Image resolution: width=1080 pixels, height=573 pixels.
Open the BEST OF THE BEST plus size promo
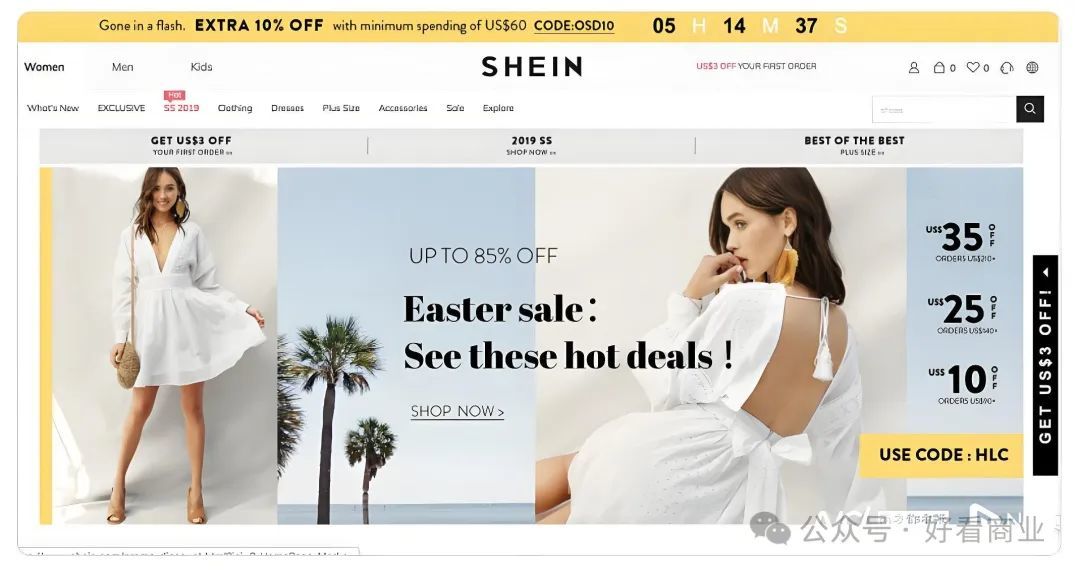click(854, 145)
